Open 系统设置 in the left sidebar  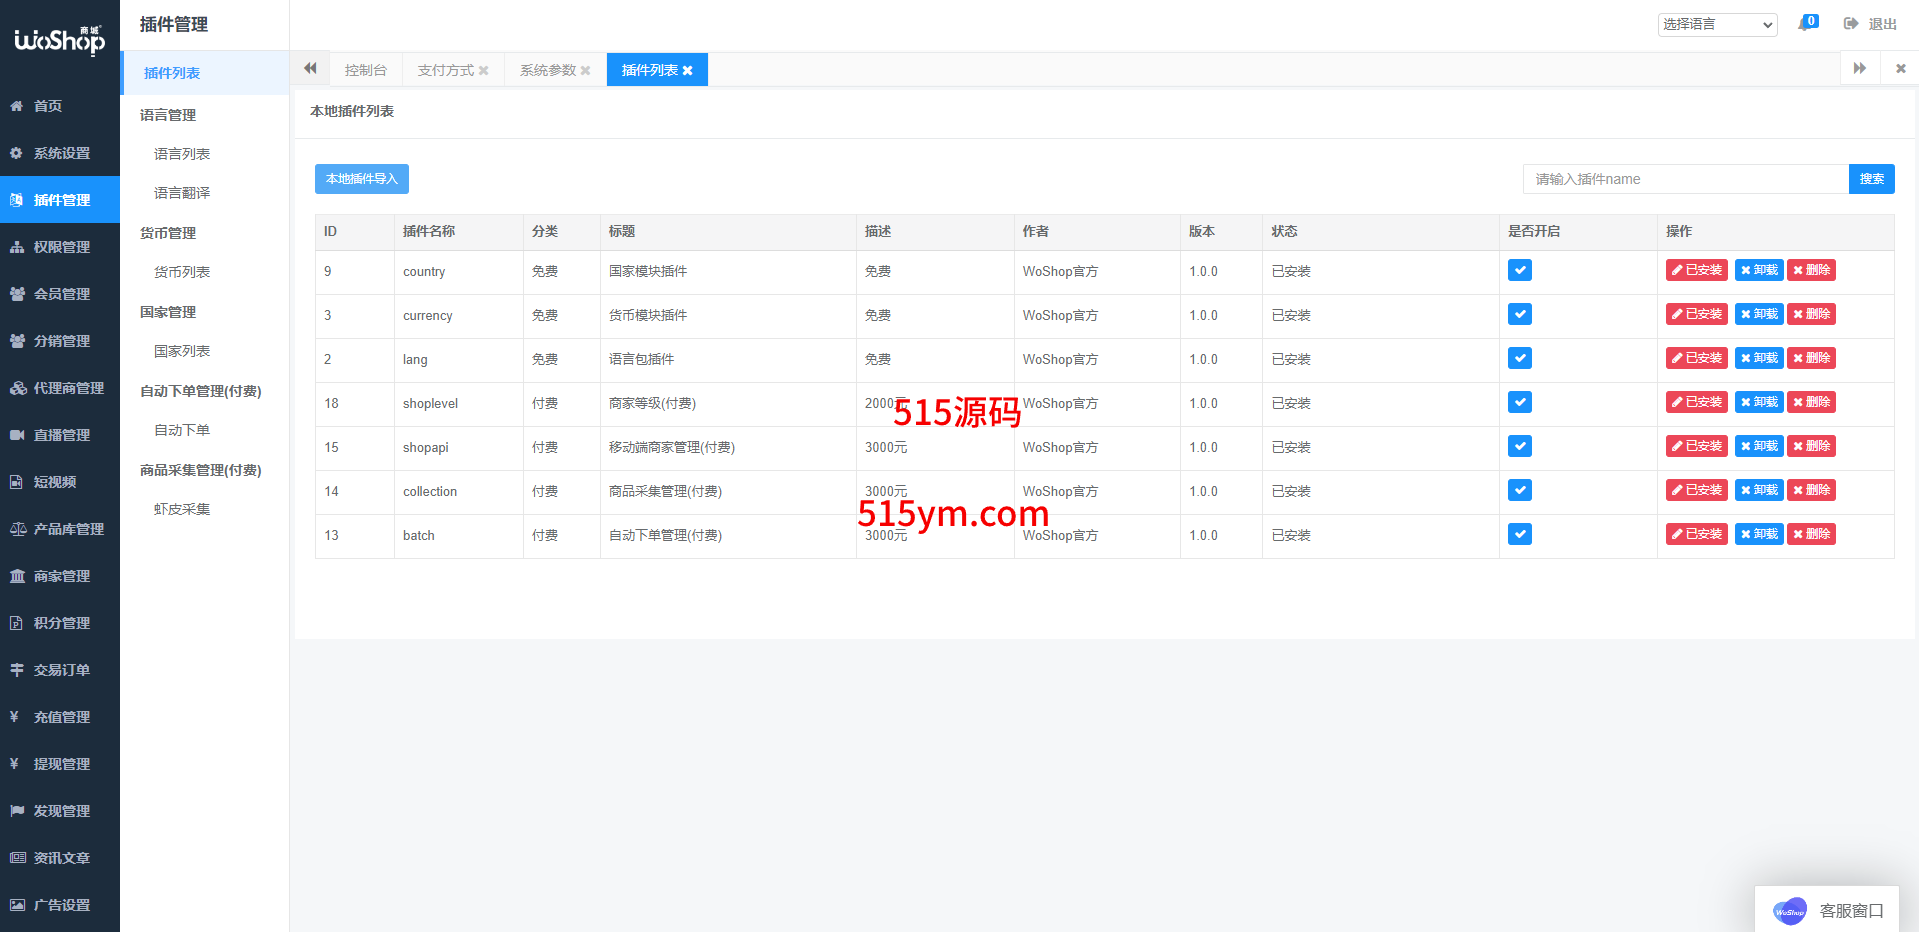coord(61,153)
